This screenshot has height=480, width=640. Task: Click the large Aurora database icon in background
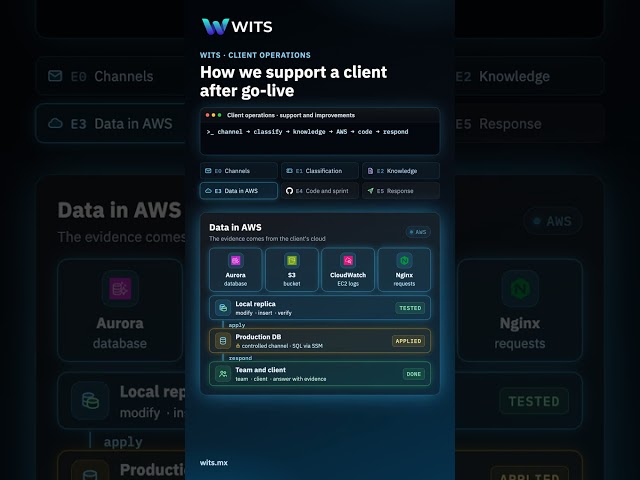[120, 289]
